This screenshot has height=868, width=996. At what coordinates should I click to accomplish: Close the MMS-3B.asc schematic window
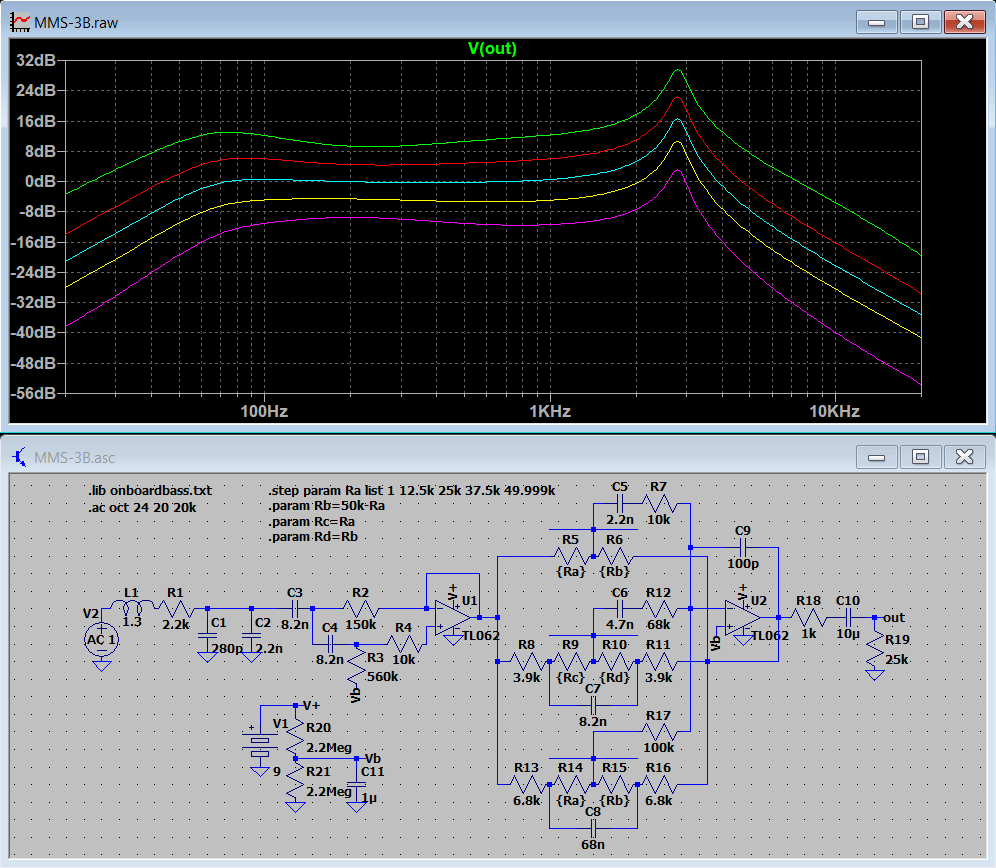coord(964,457)
